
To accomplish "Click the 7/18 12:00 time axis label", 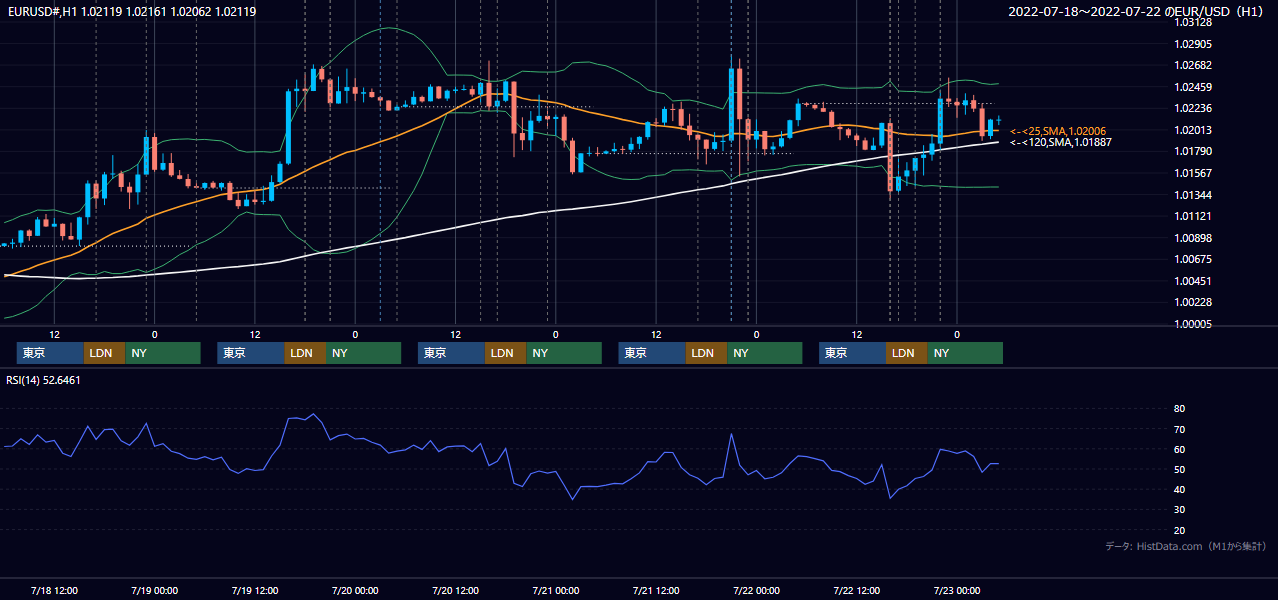I will pos(54,590).
